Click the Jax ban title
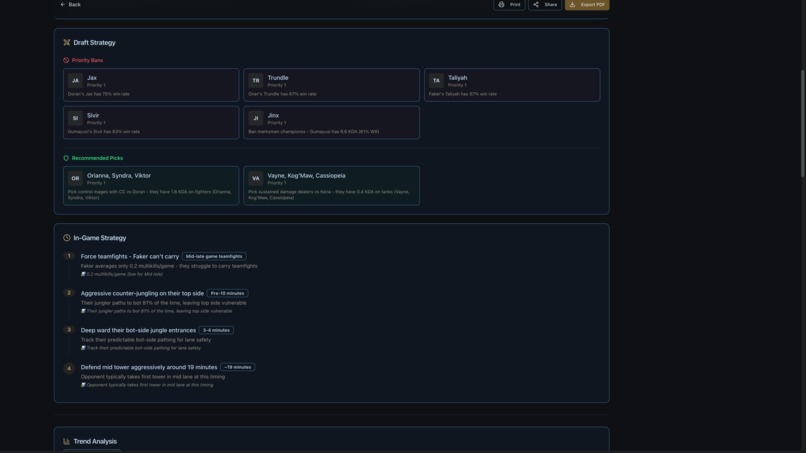The width and height of the screenshot is (806, 453). click(92, 78)
